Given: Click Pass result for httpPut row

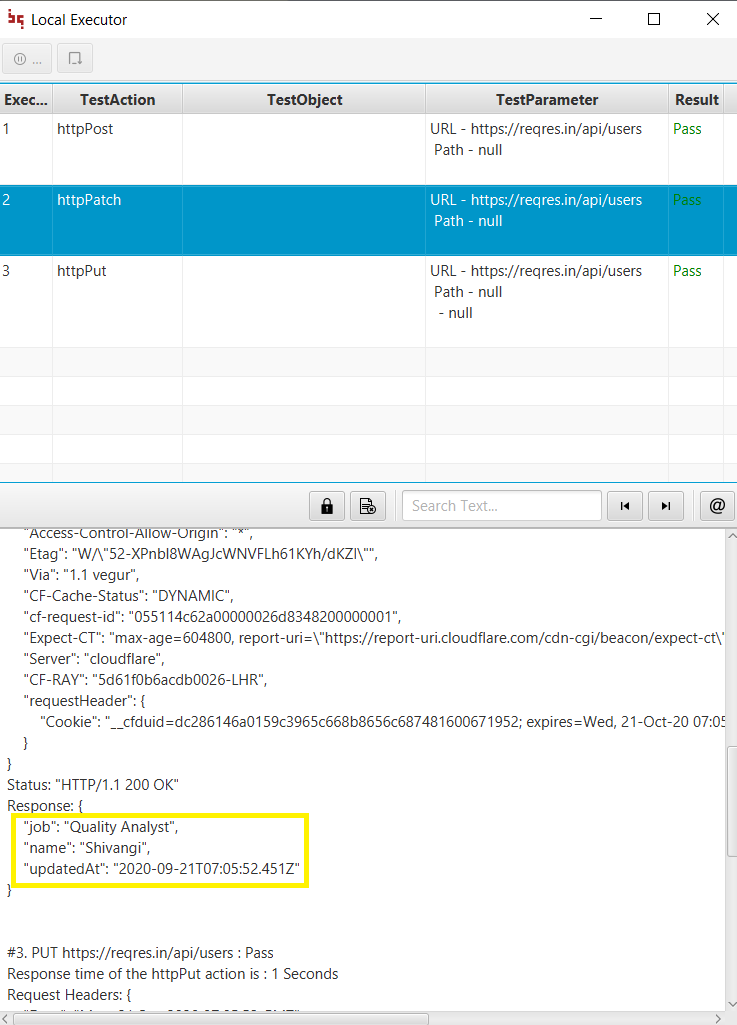Looking at the screenshot, I should 687,271.
